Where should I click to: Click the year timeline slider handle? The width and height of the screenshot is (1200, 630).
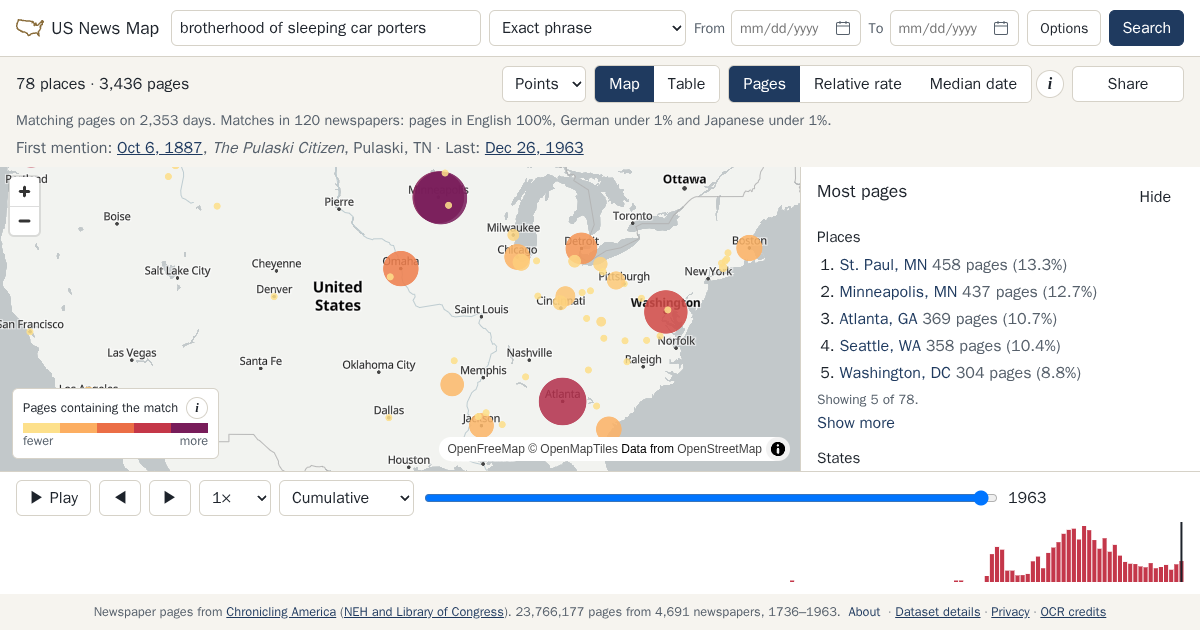pyautogui.click(x=981, y=498)
